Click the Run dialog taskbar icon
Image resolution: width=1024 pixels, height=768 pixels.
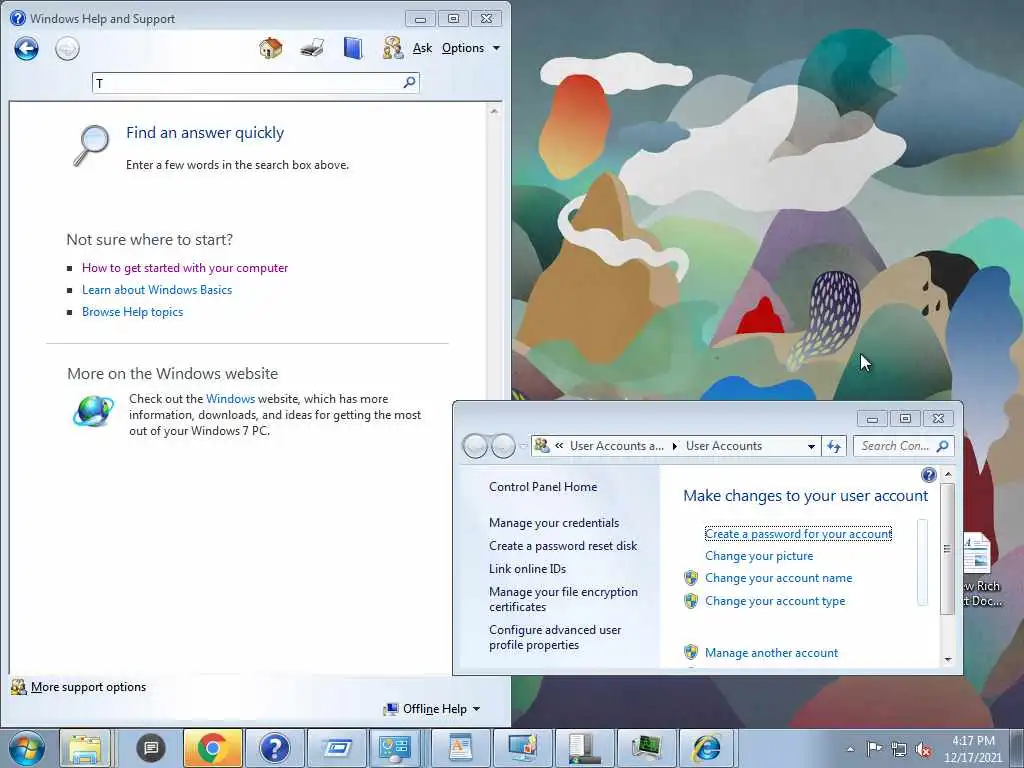coord(337,748)
